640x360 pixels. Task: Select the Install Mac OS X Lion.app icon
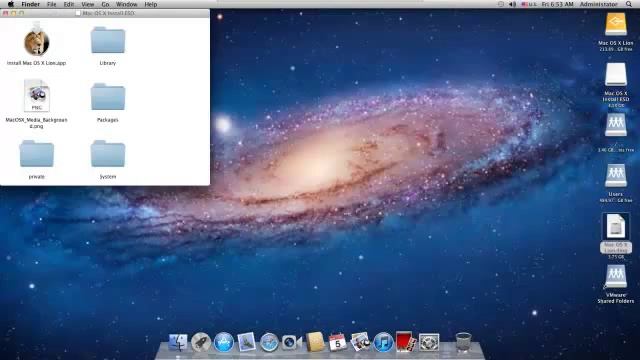(x=36, y=42)
